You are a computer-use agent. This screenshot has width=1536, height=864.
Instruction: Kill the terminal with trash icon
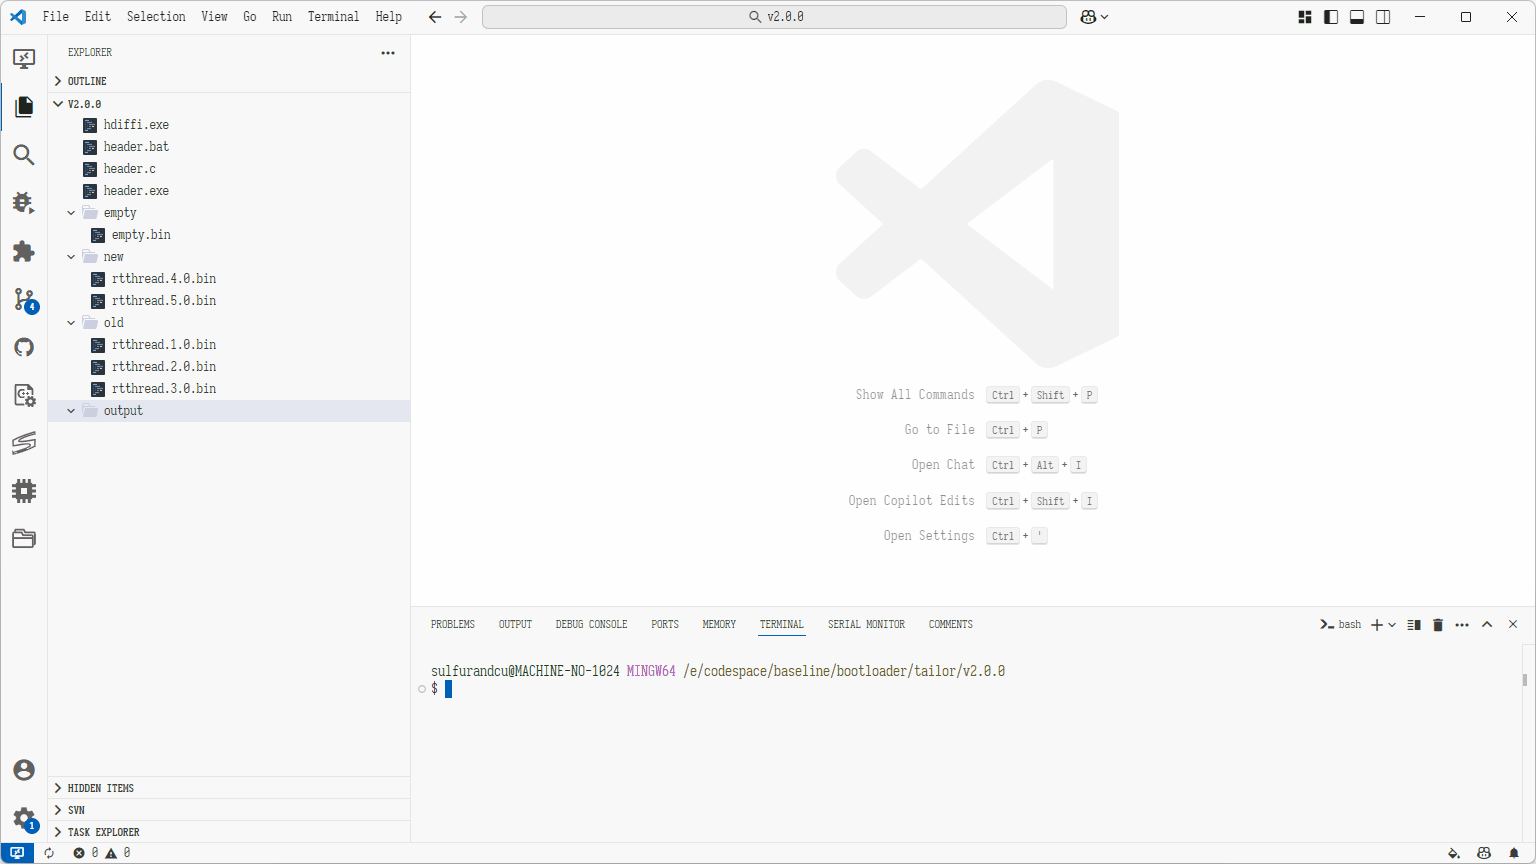pos(1438,625)
